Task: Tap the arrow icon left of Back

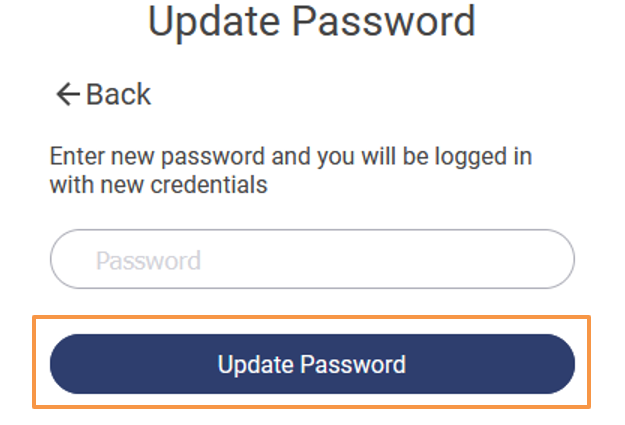Action: pyautogui.click(x=67, y=95)
